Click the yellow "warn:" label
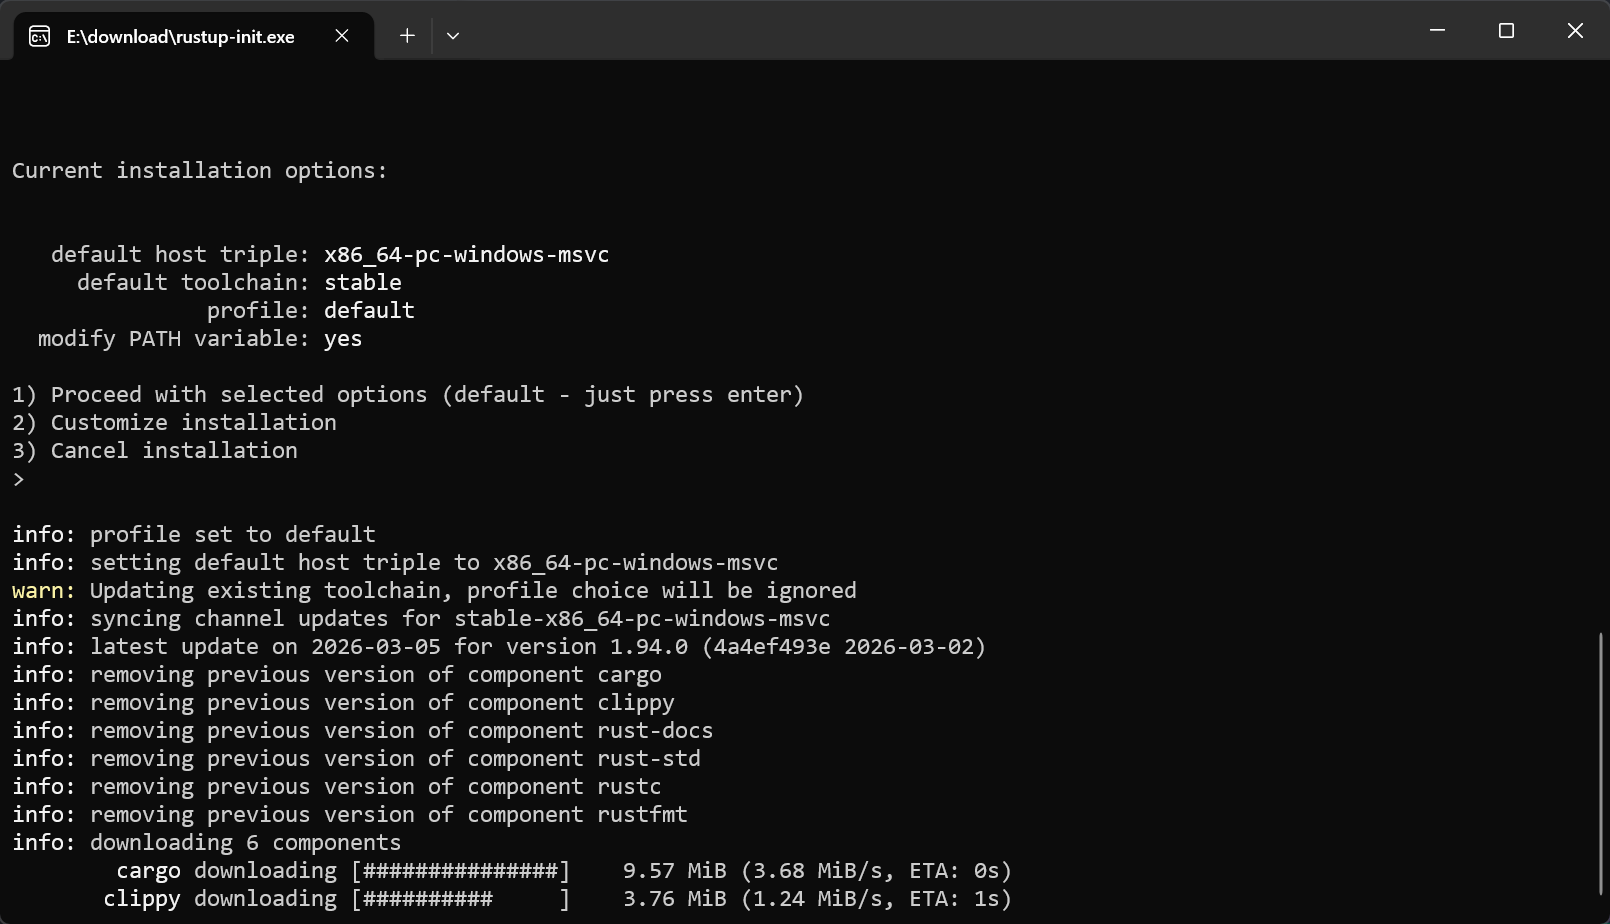1610x924 pixels. [x=43, y=591]
